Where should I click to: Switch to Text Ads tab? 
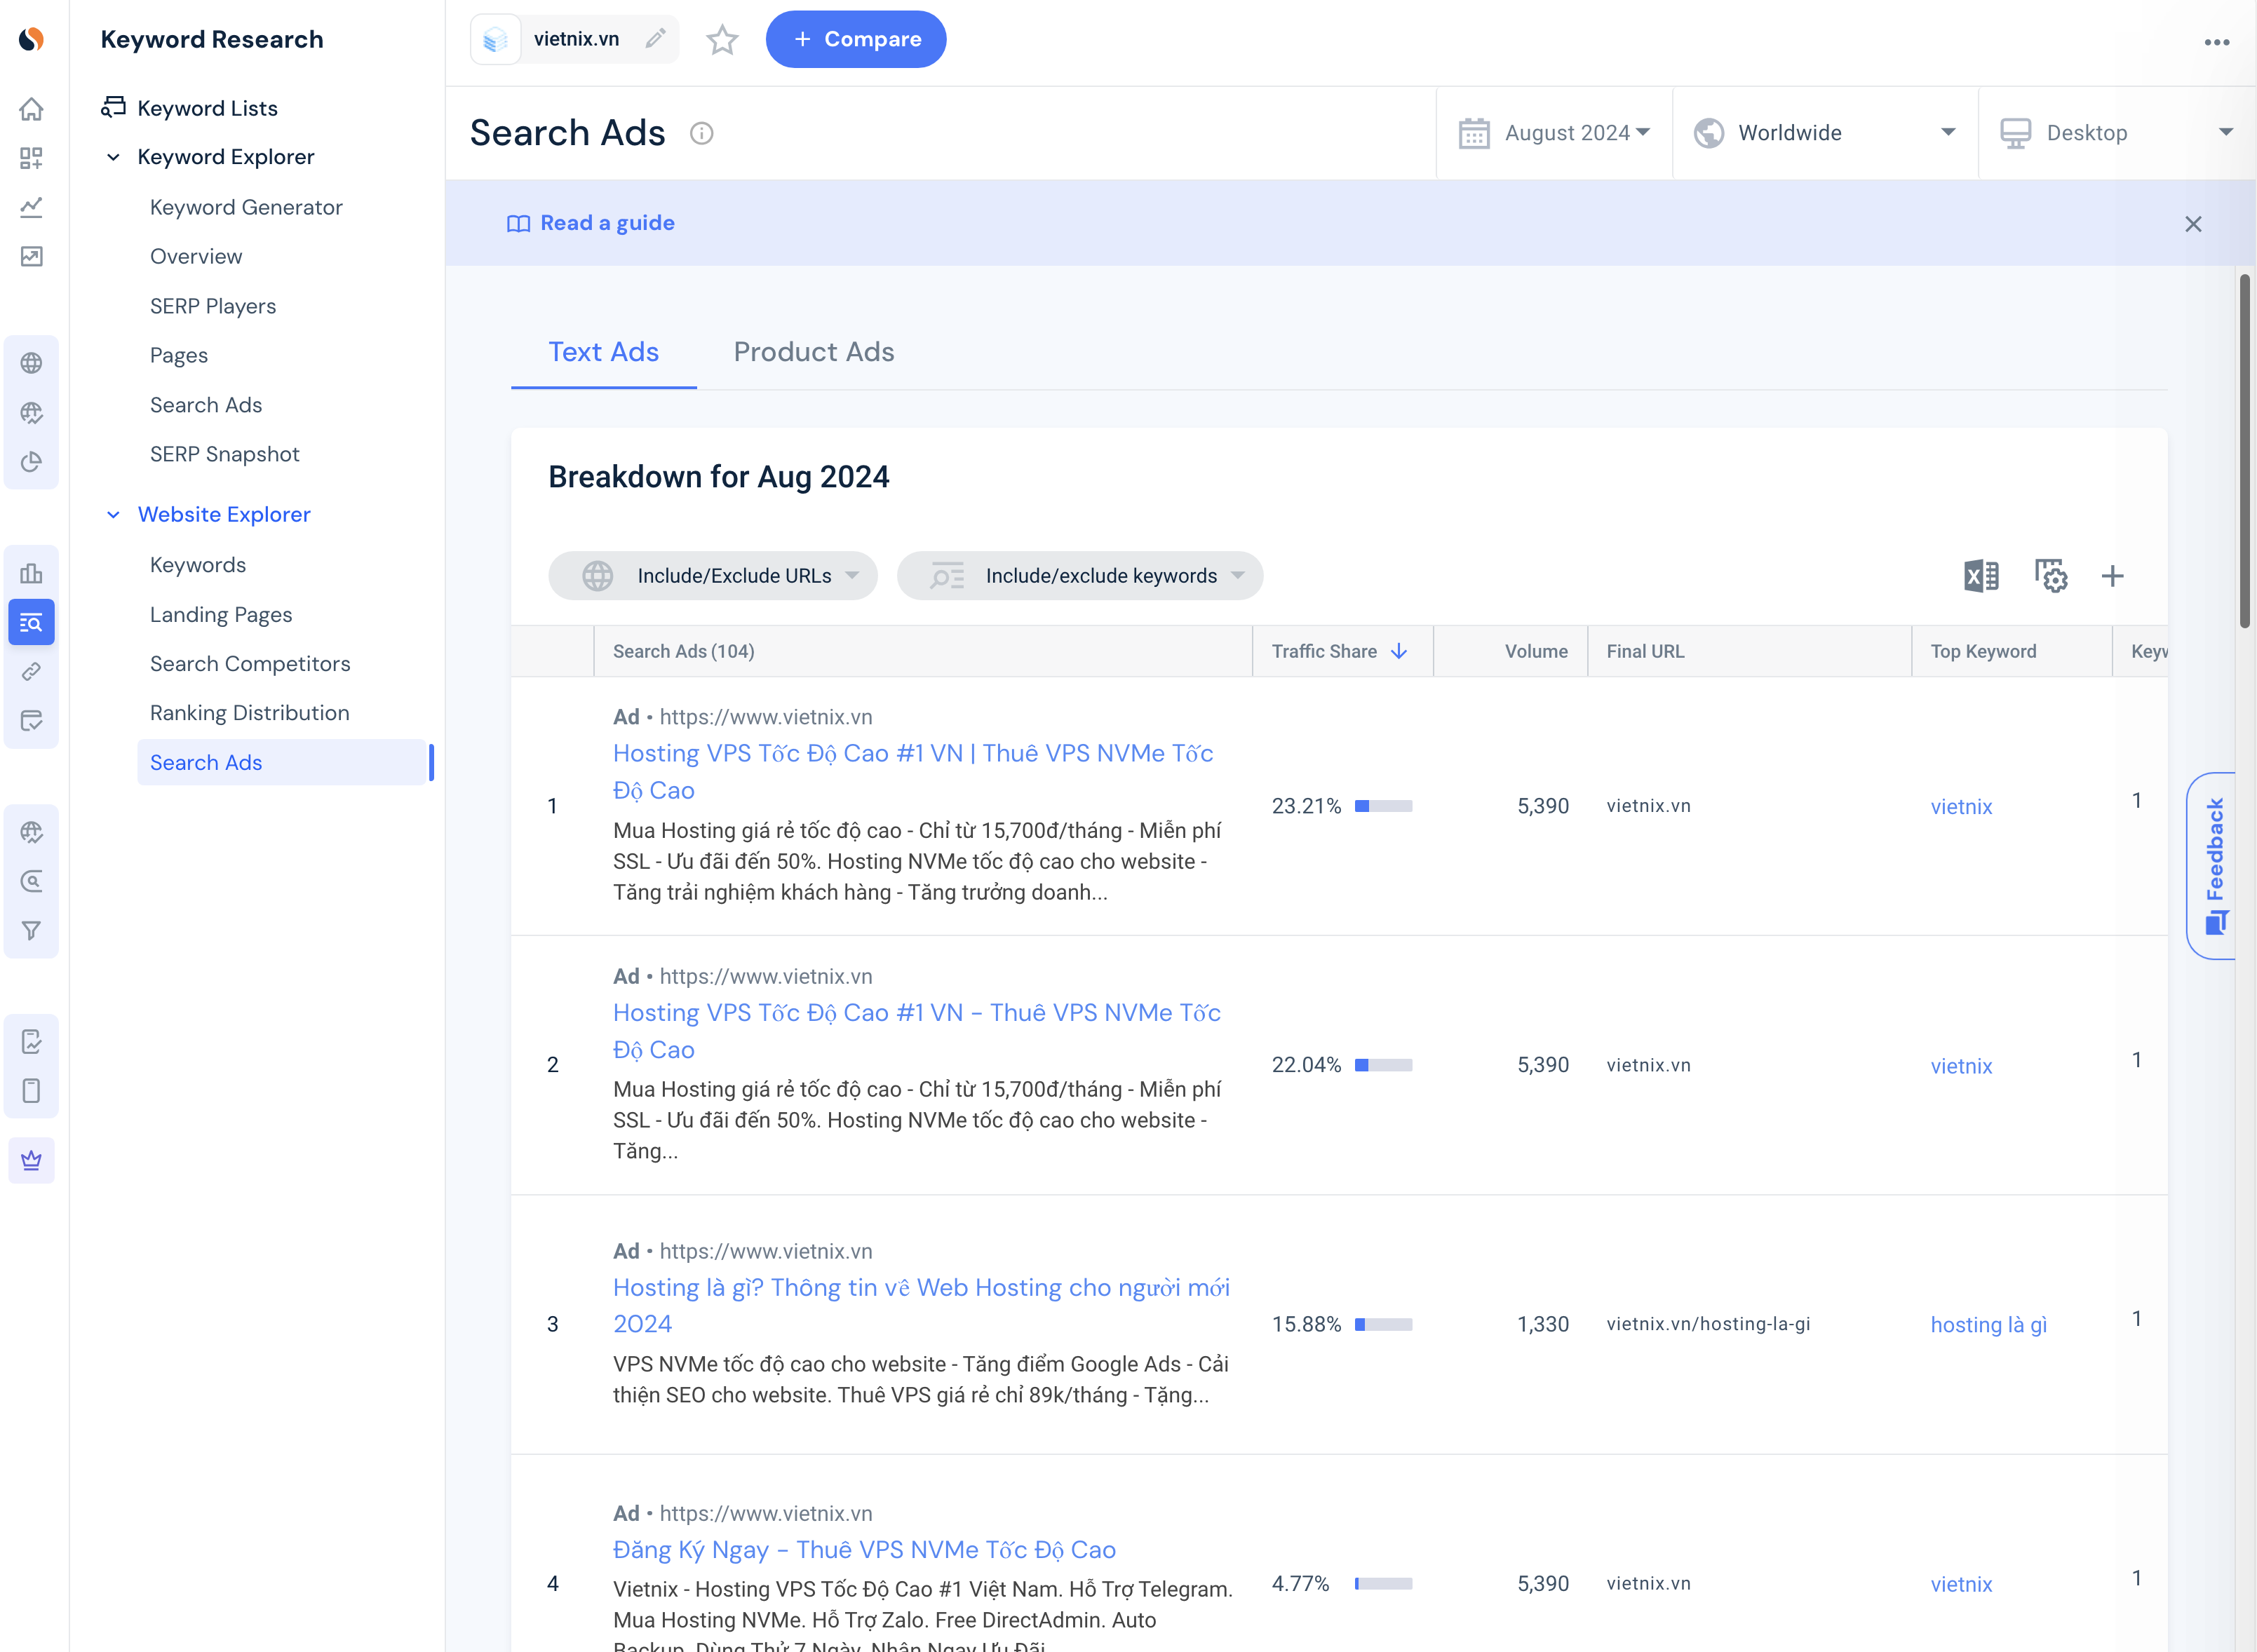[x=603, y=352]
